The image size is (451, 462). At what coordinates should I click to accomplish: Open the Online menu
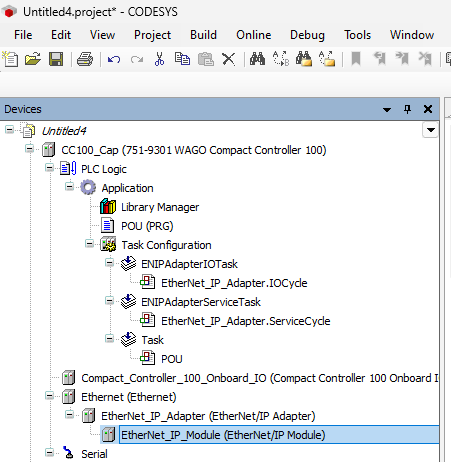(x=254, y=35)
